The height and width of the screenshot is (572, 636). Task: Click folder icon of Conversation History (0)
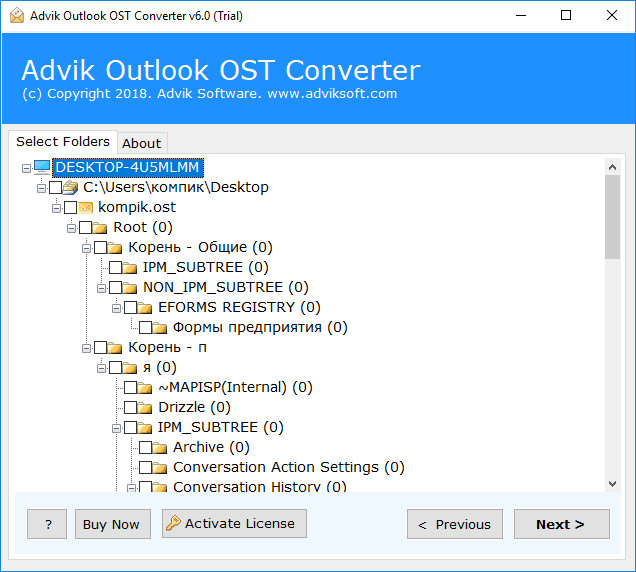pos(159,487)
